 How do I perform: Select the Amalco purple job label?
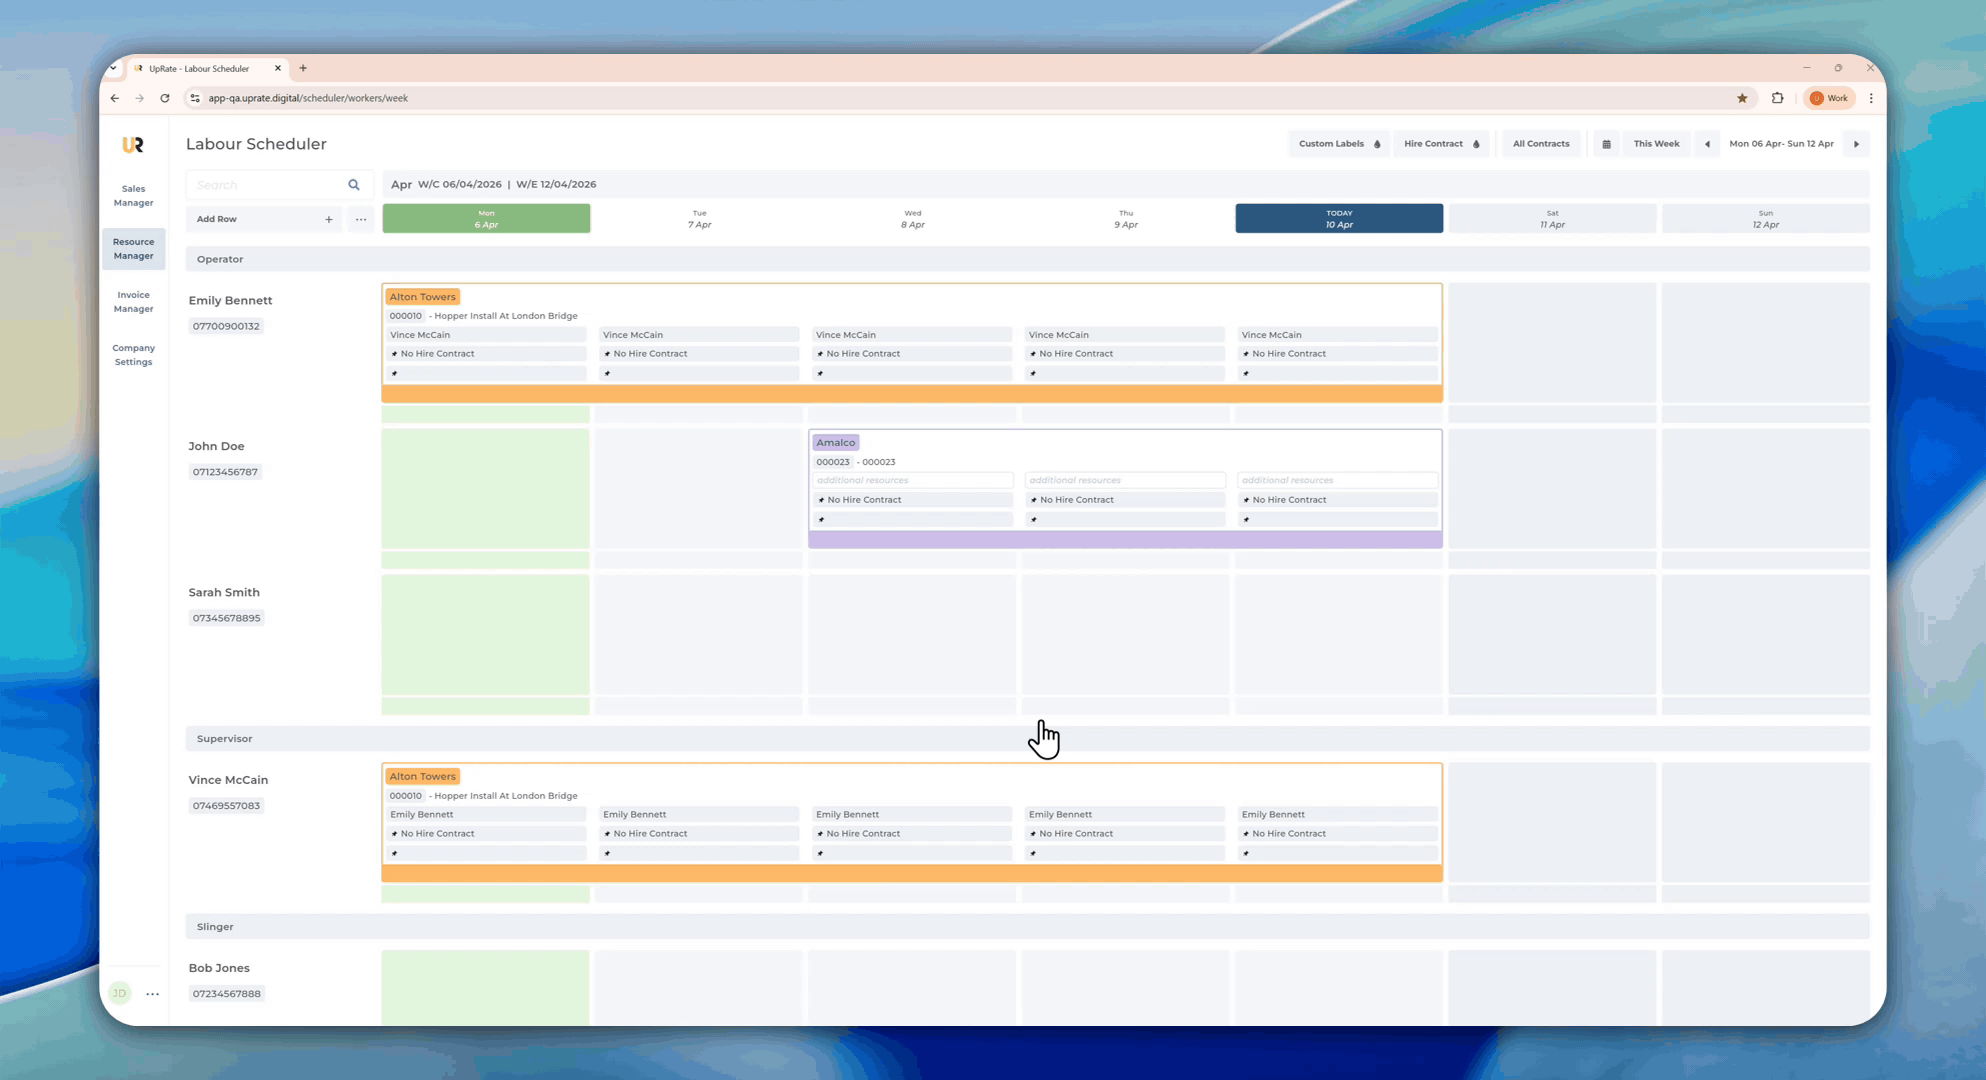click(x=835, y=442)
